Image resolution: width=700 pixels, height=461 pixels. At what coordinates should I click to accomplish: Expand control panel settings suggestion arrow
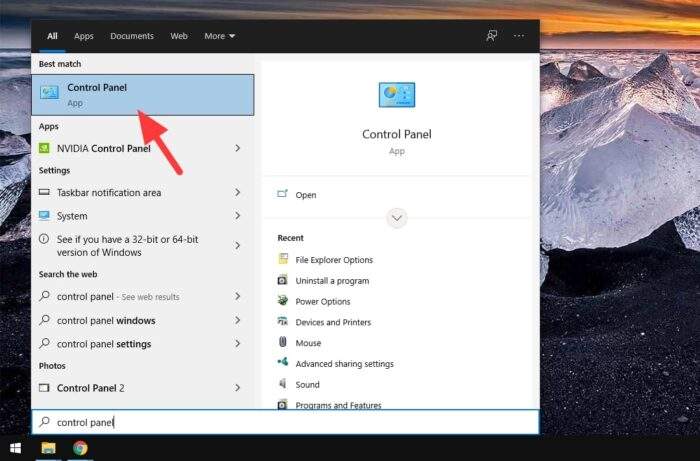pos(238,343)
